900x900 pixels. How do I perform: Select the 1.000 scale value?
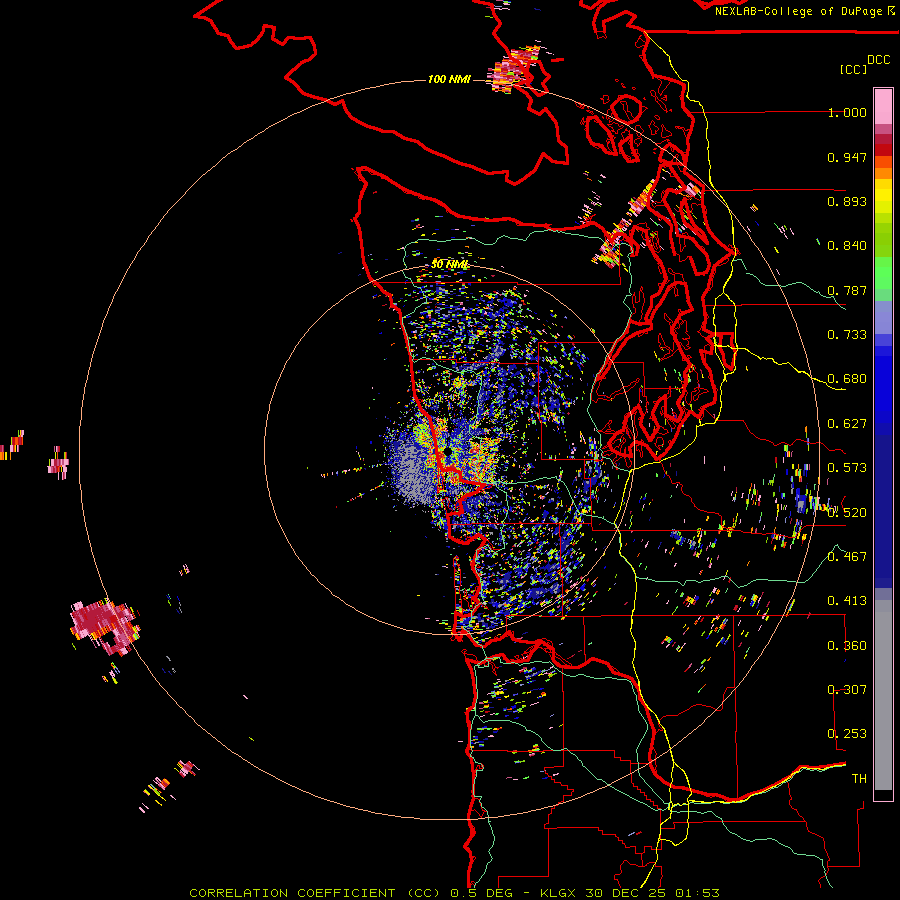click(847, 112)
